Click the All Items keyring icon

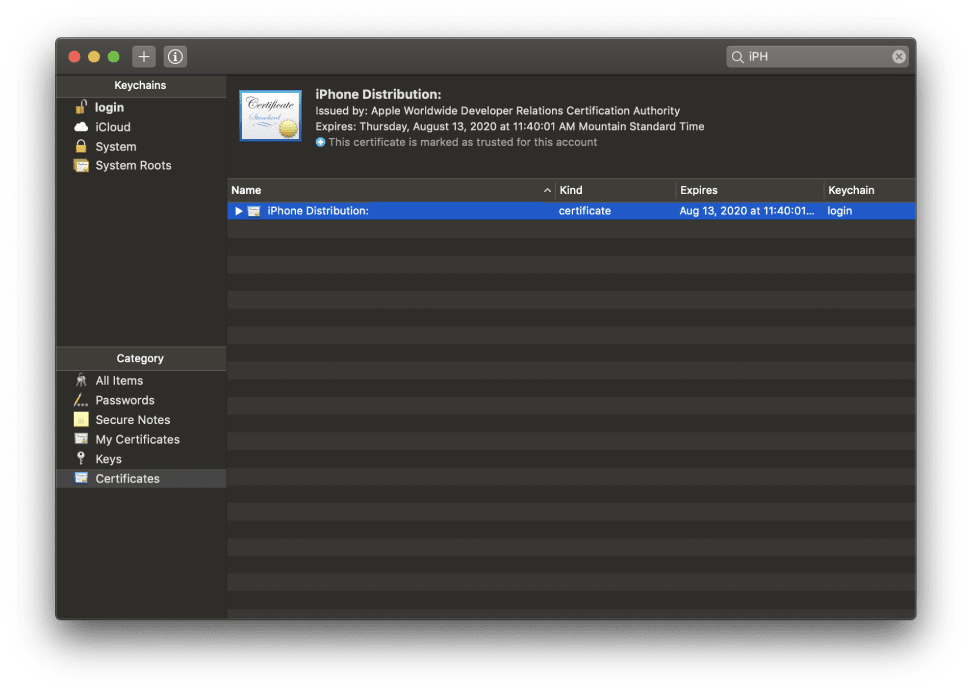(x=81, y=380)
